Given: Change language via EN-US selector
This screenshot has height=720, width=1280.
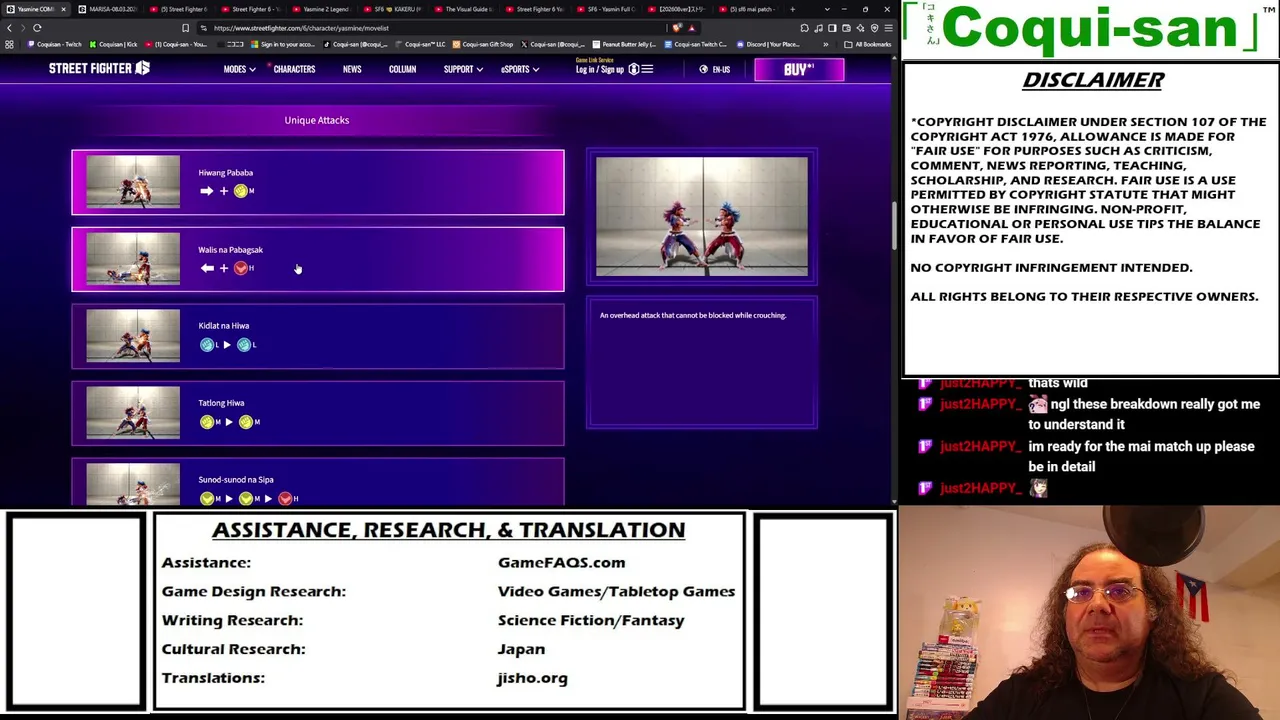Looking at the screenshot, I should point(715,69).
